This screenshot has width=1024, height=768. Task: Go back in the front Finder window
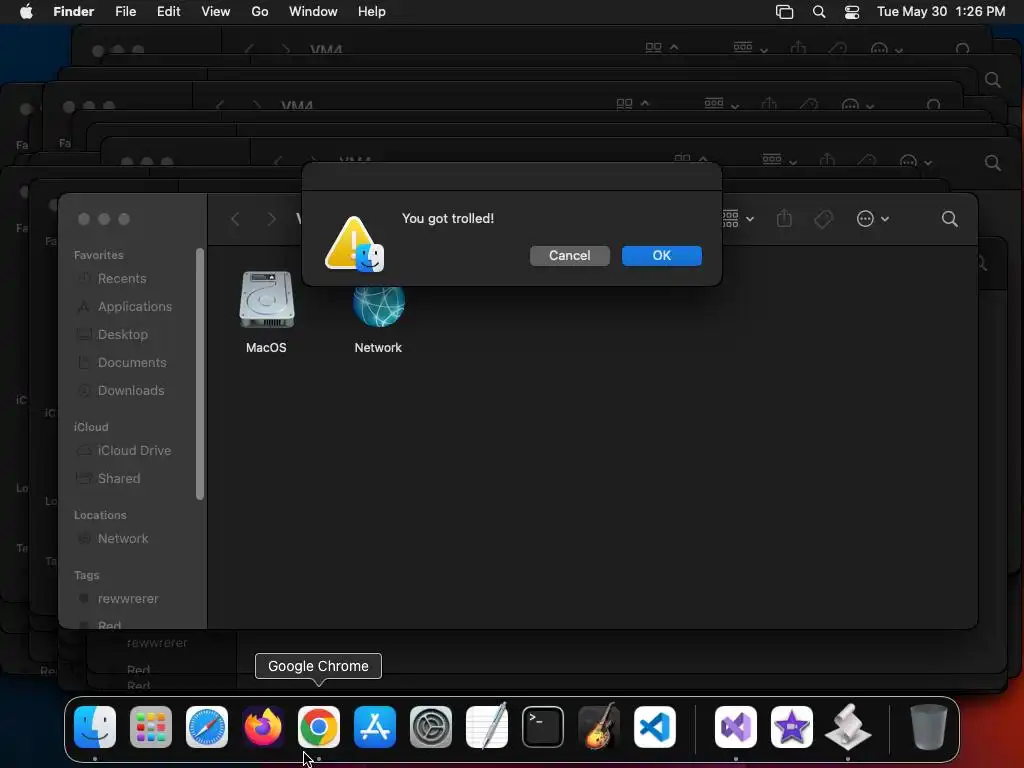[235, 219]
